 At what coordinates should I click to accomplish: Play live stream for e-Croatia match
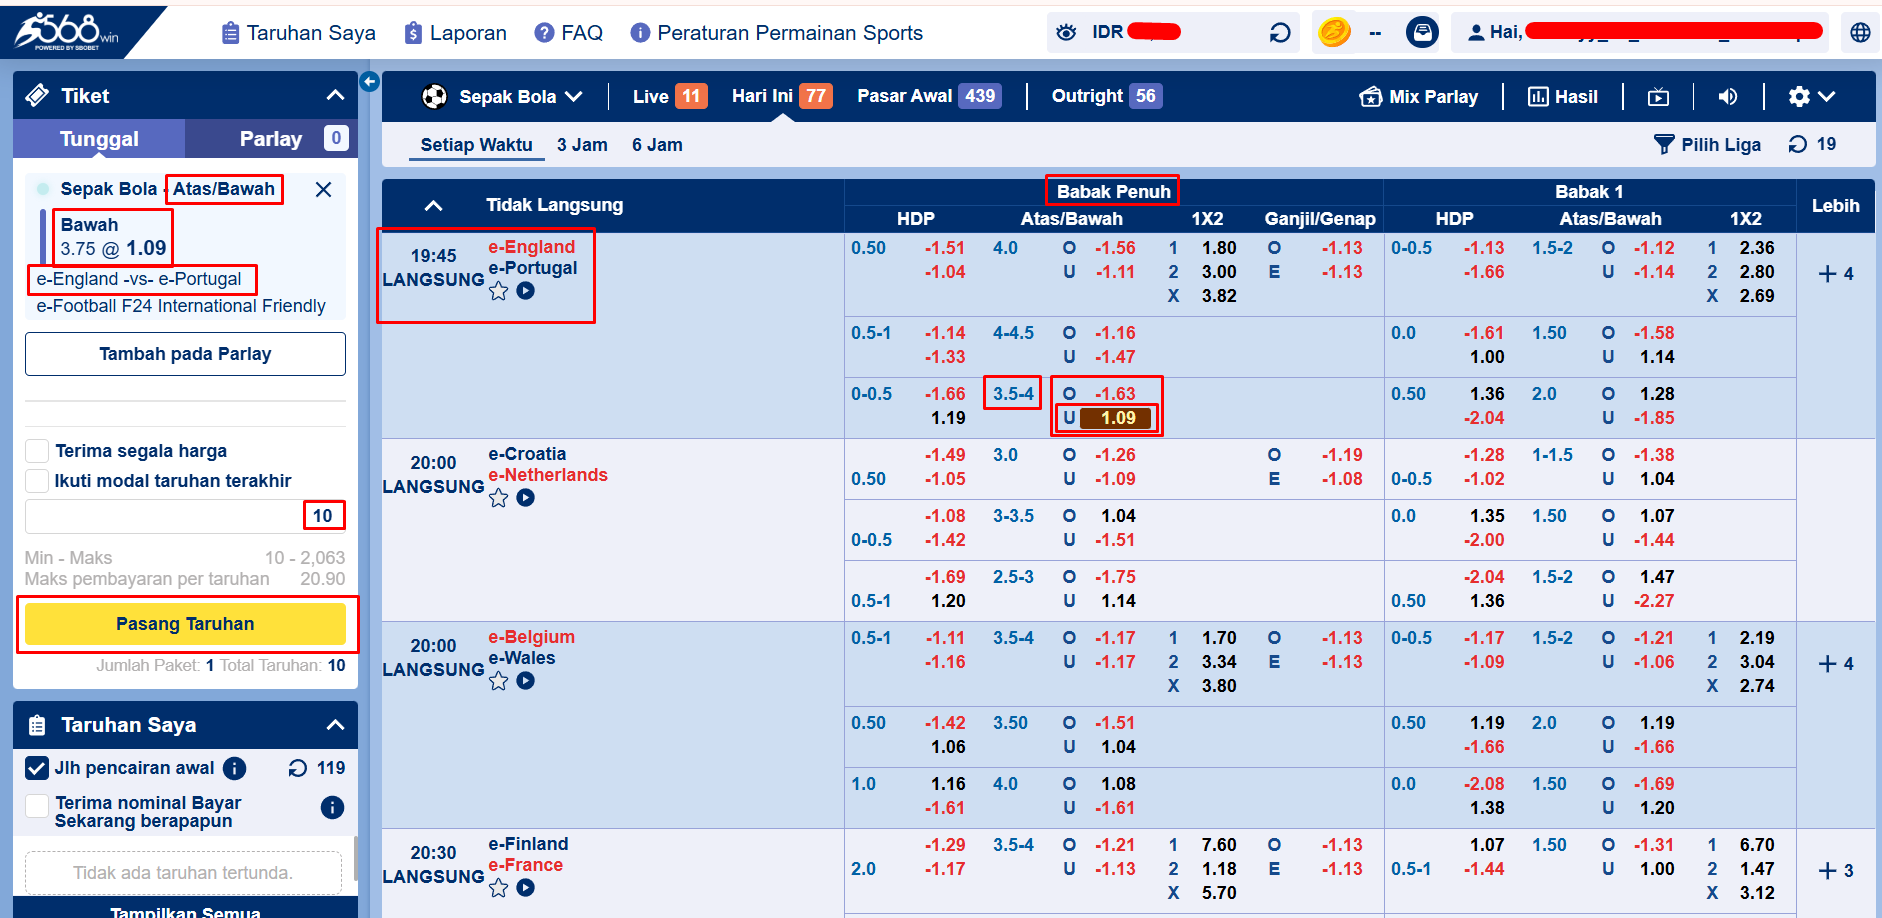point(525,497)
